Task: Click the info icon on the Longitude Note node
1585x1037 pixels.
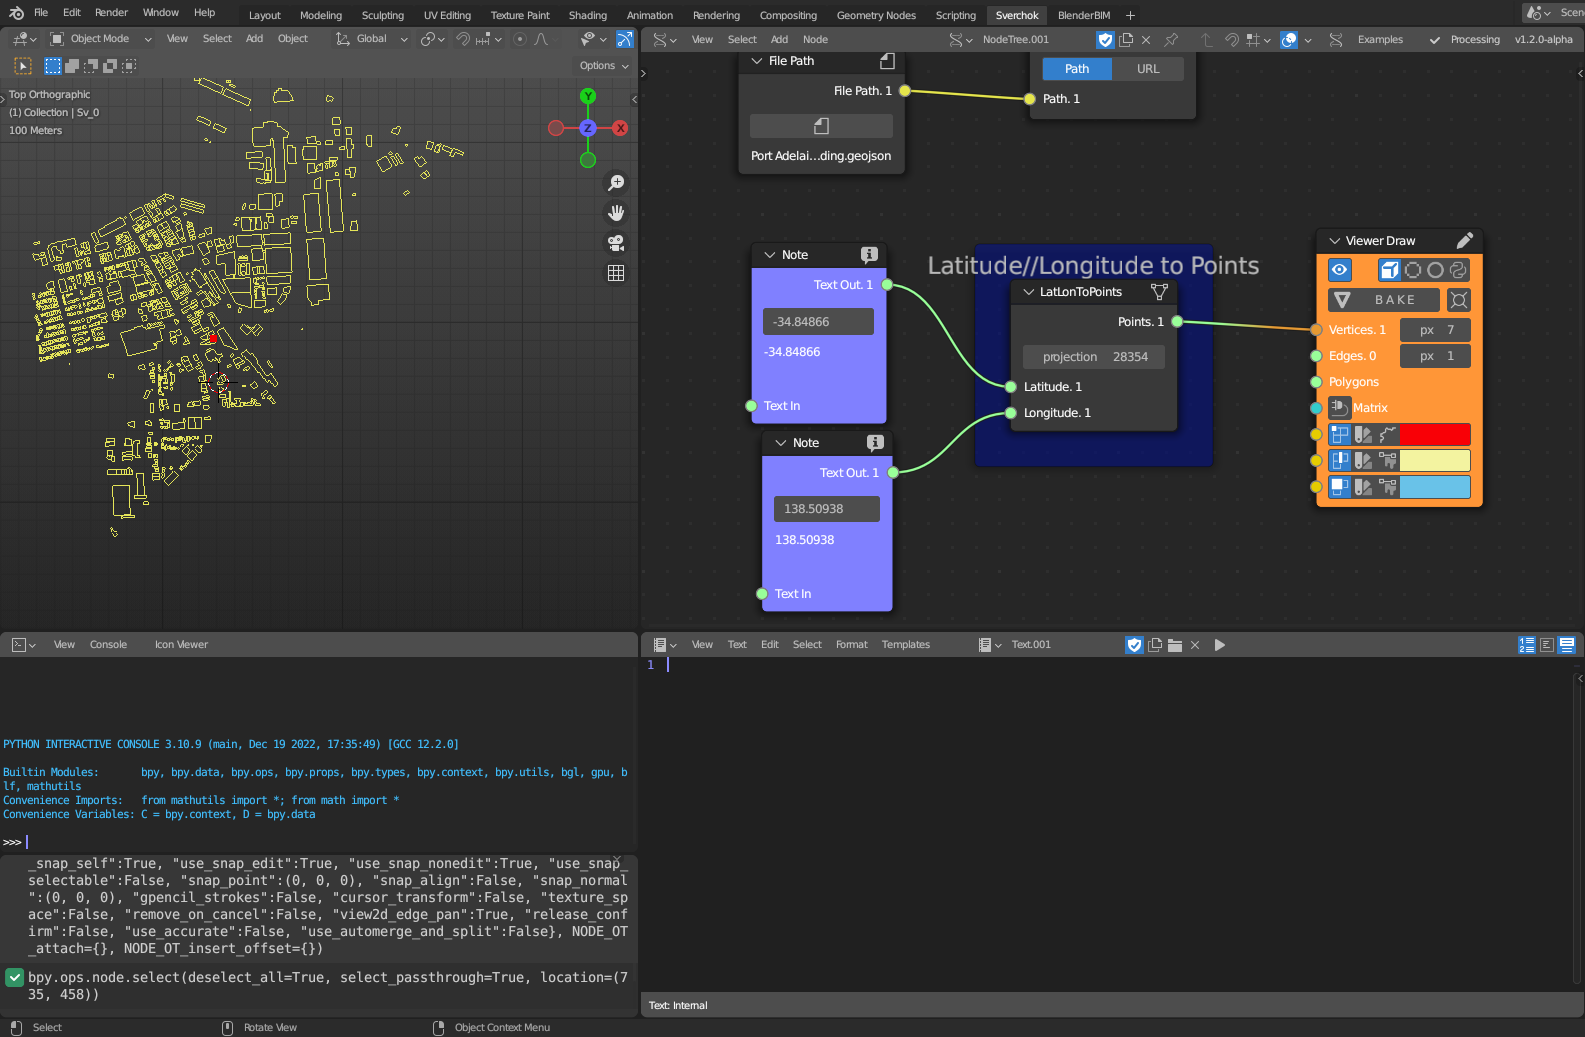Action: (x=875, y=443)
